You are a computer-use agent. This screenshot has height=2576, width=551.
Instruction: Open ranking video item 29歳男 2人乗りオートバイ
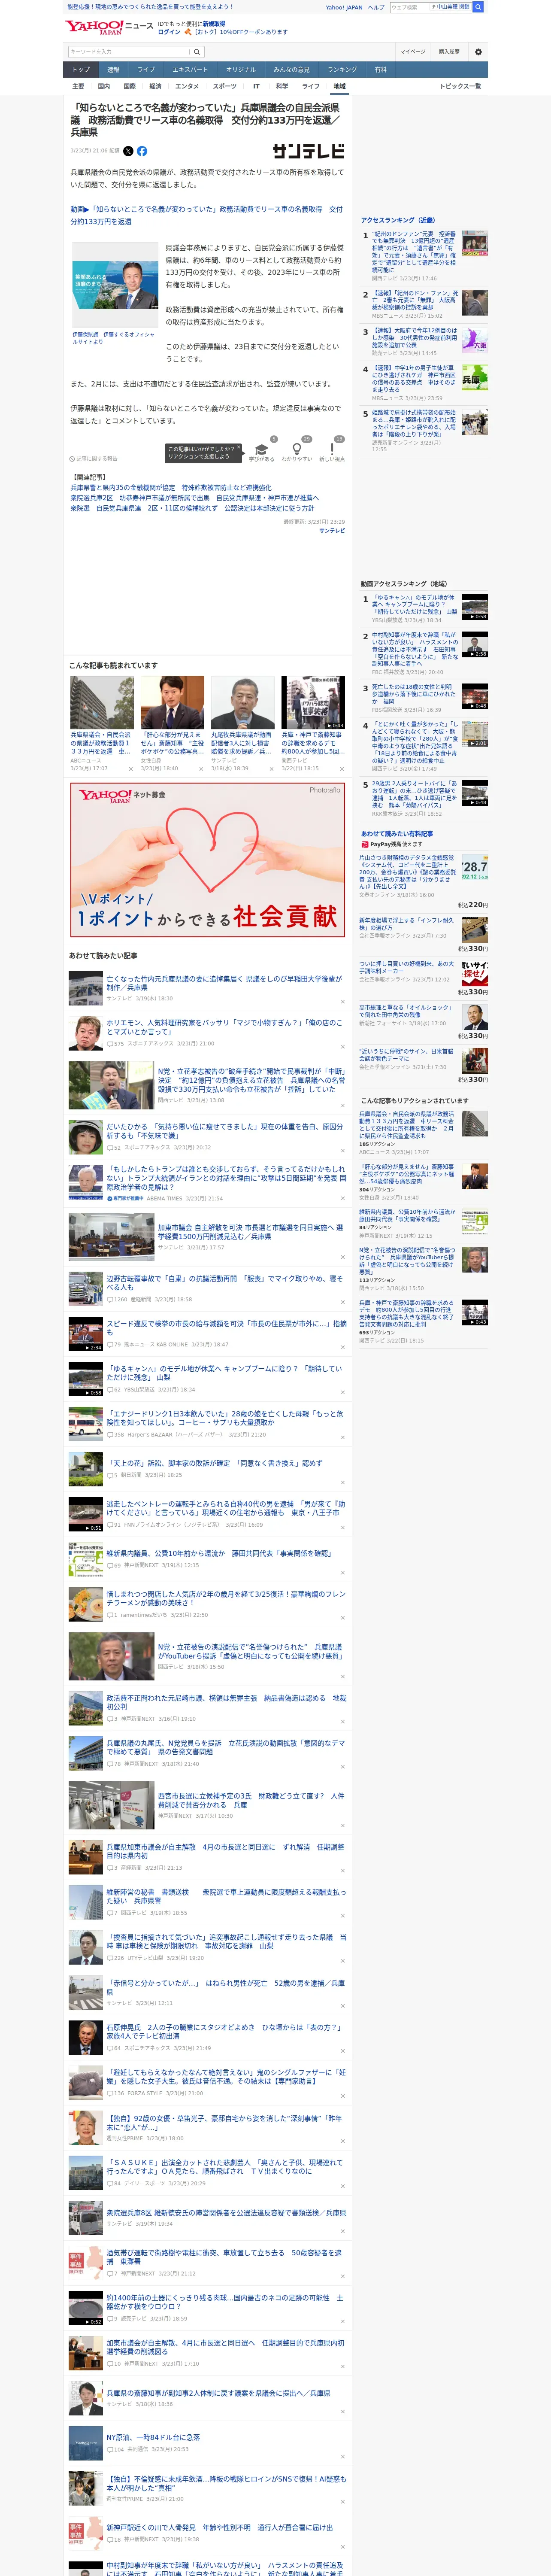click(414, 794)
